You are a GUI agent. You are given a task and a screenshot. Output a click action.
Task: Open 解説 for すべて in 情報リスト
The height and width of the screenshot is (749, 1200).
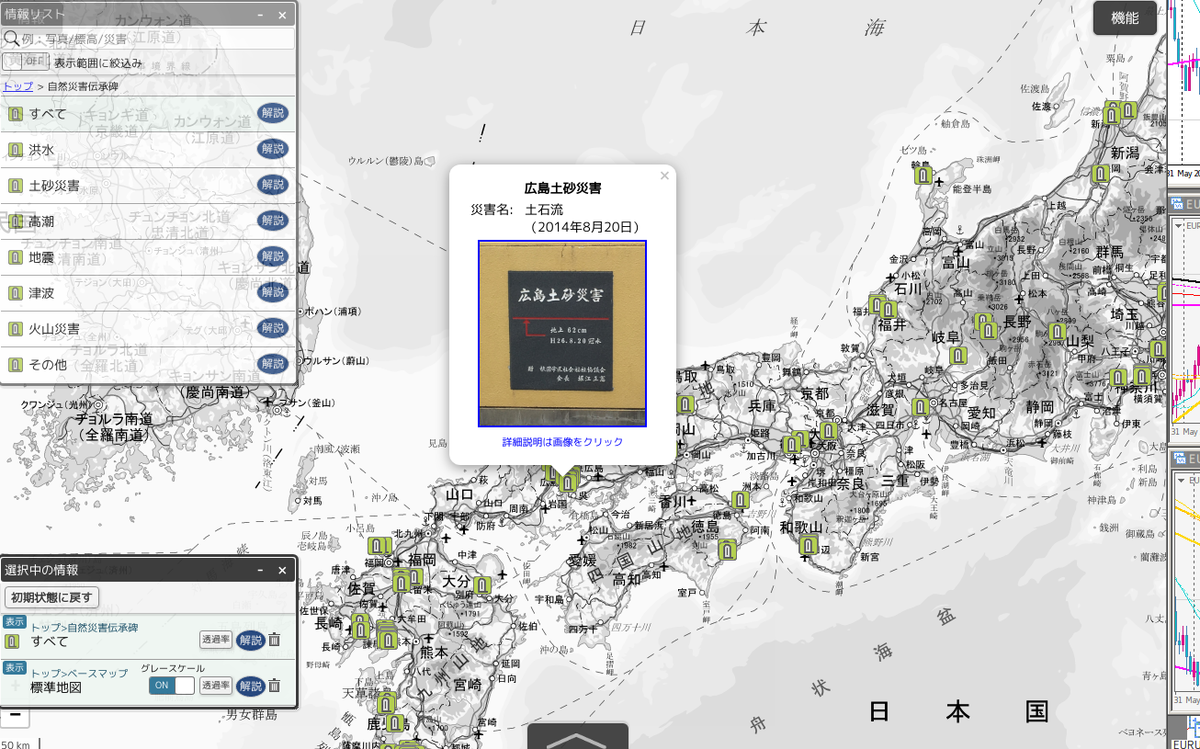(x=272, y=113)
